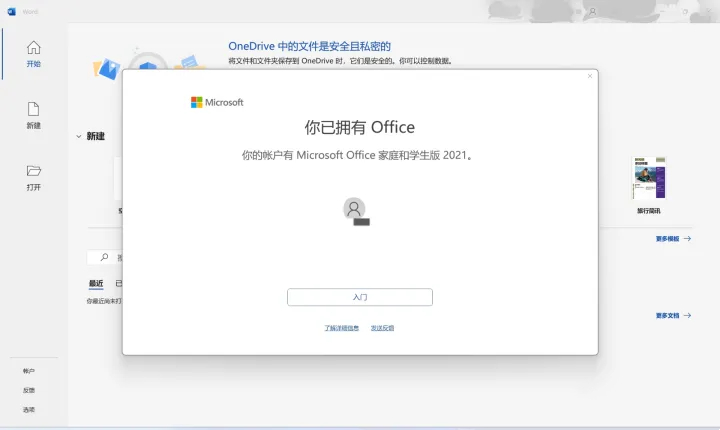Click the user profile icon in the title bar

coord(593,11)
